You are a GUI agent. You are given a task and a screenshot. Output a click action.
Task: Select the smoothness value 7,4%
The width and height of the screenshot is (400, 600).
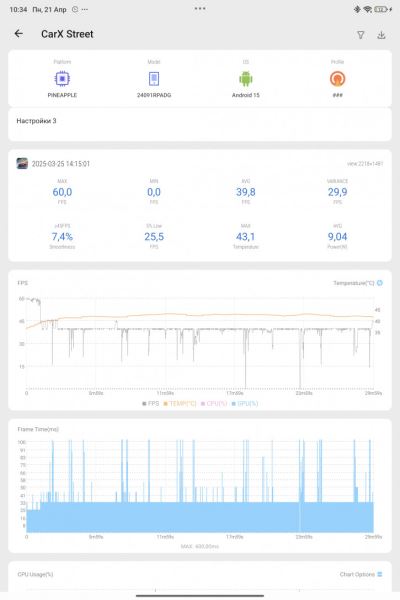(x=62, y=237)
